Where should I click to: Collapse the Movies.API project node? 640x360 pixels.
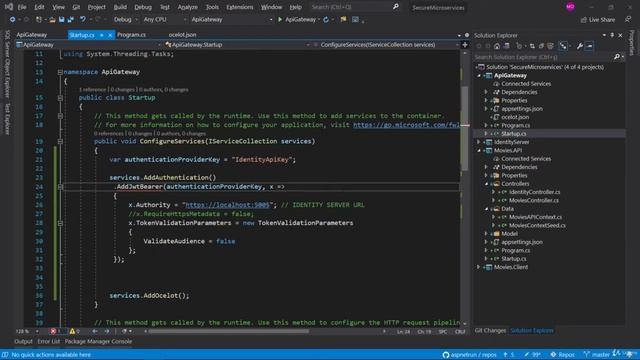(479, 150)
